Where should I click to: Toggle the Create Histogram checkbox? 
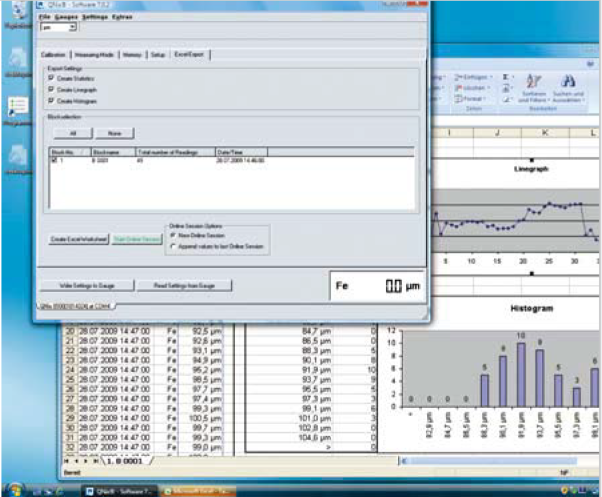pos(52,101)
